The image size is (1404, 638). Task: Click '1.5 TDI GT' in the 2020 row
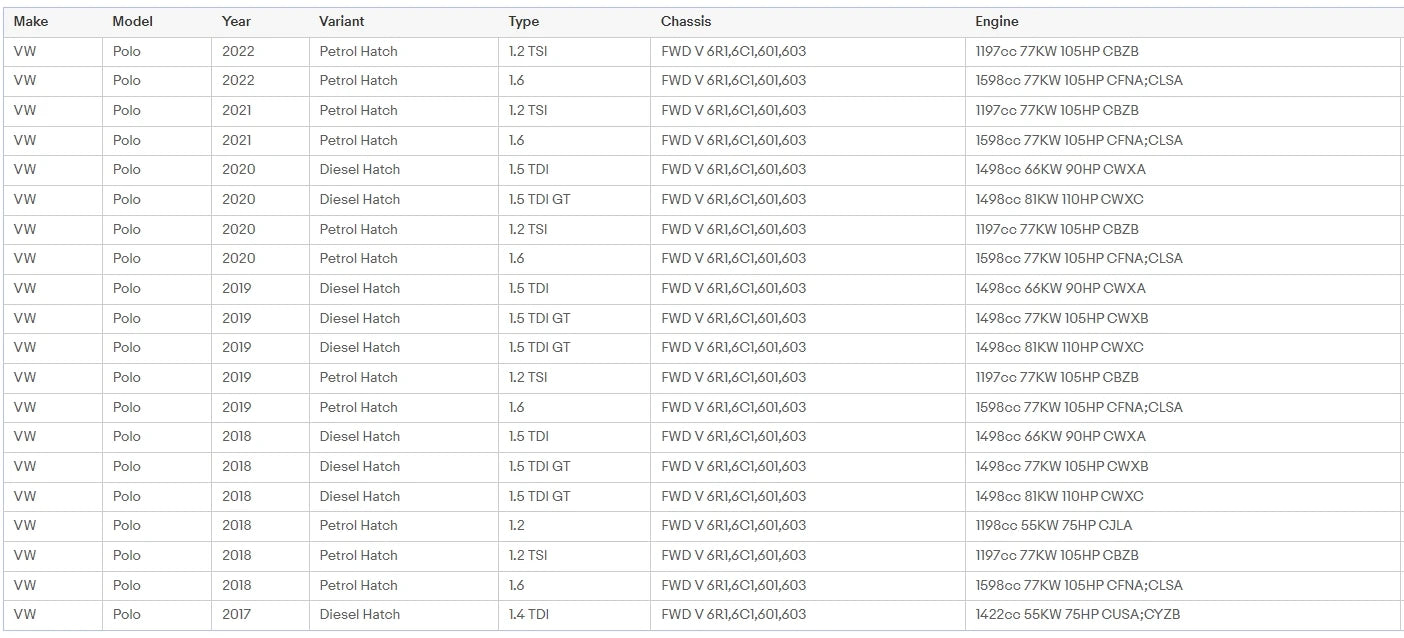click(539, 199)
